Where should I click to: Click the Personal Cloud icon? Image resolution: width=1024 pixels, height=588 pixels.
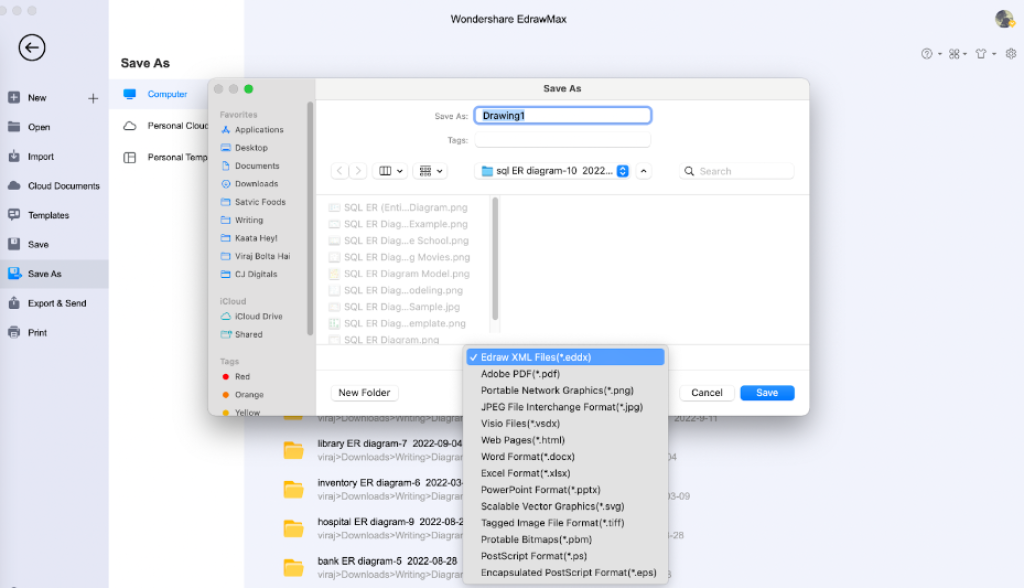(130, 125)
